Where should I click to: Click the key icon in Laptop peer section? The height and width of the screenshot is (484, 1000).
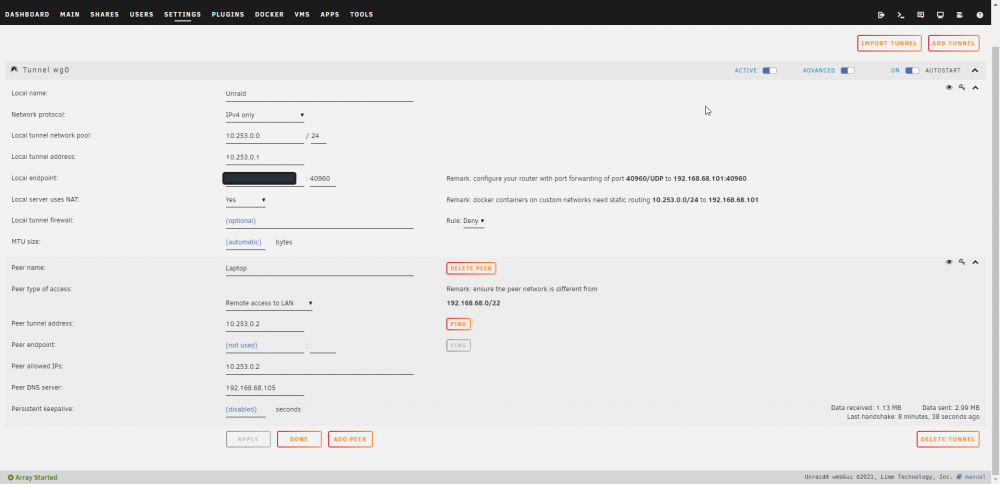pos(962,262)
